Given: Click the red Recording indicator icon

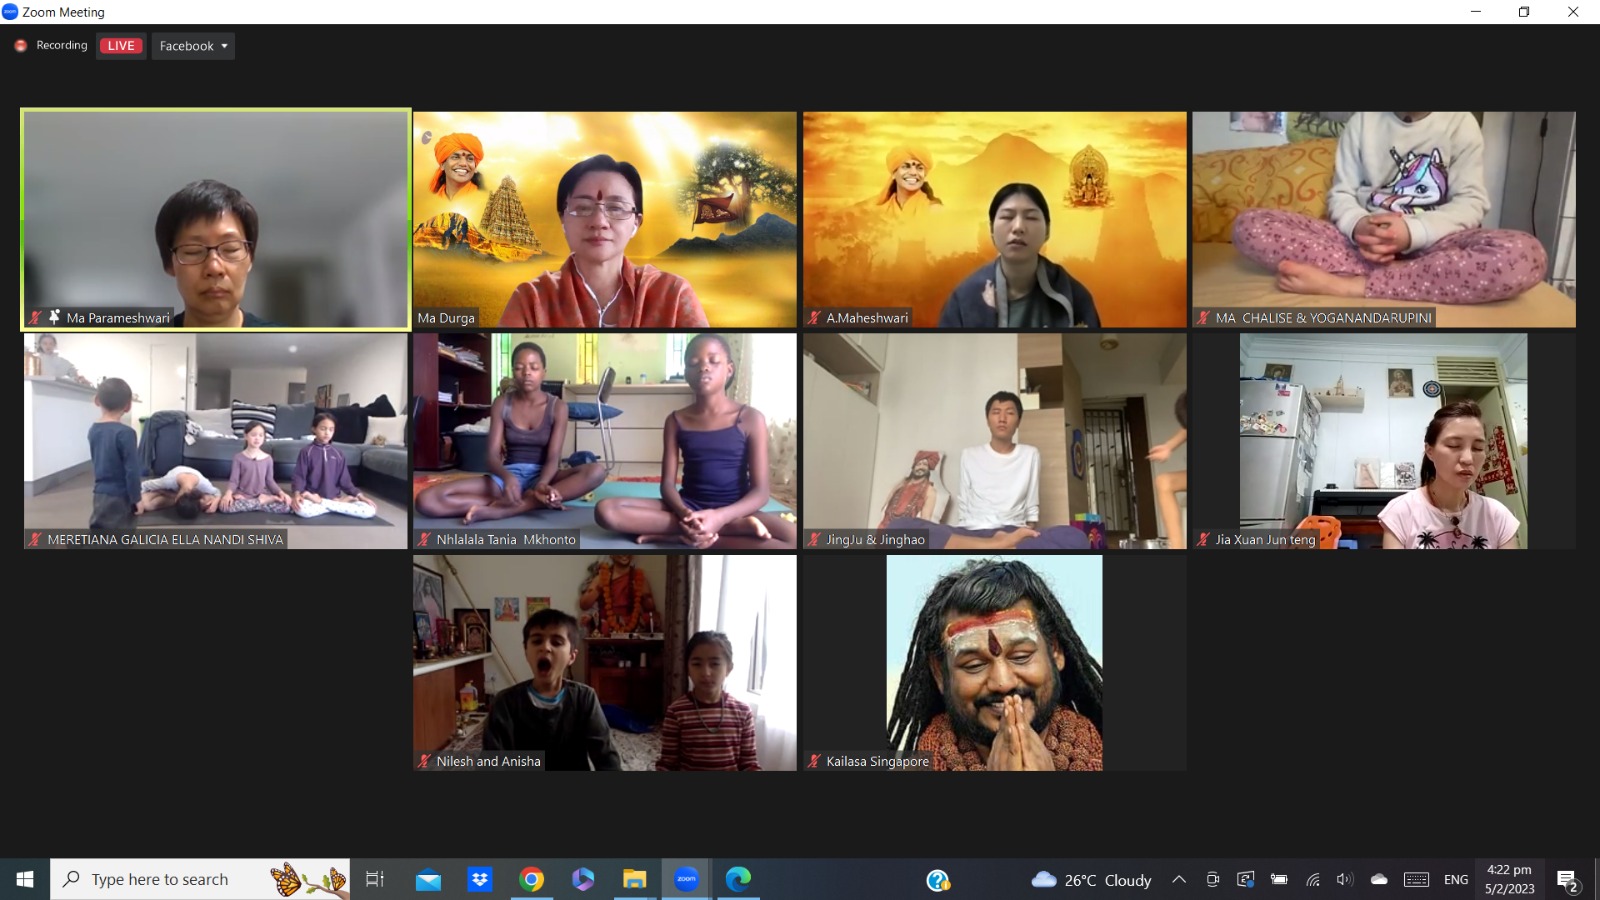Looking at the screenshot, I should coord(20,46).
